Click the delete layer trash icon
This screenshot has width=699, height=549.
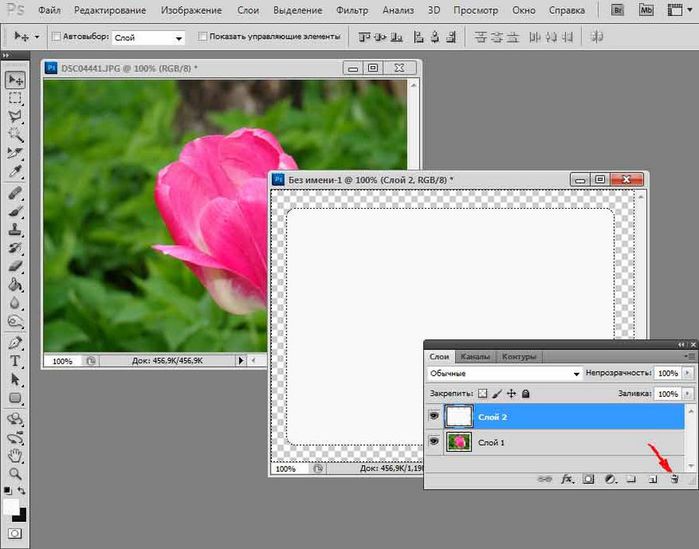[x=674, y=480]
